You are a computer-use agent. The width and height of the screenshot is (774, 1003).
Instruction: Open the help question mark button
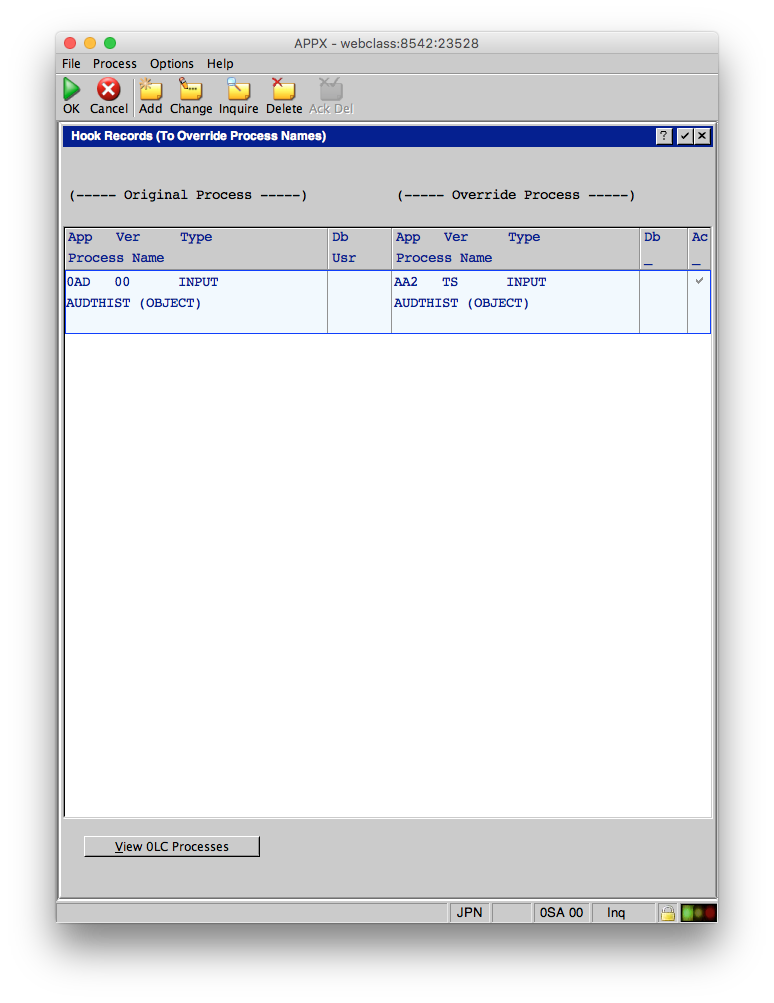pos(664,136)
